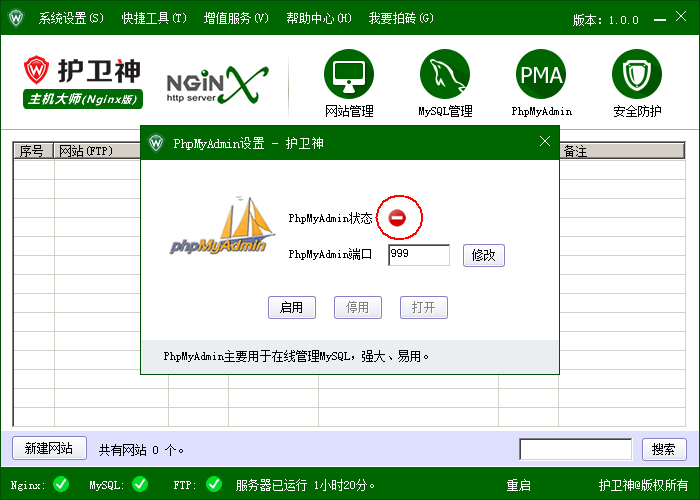Open the 帮助中心(H) menu
700x500 pixels.
pos(319,18)
